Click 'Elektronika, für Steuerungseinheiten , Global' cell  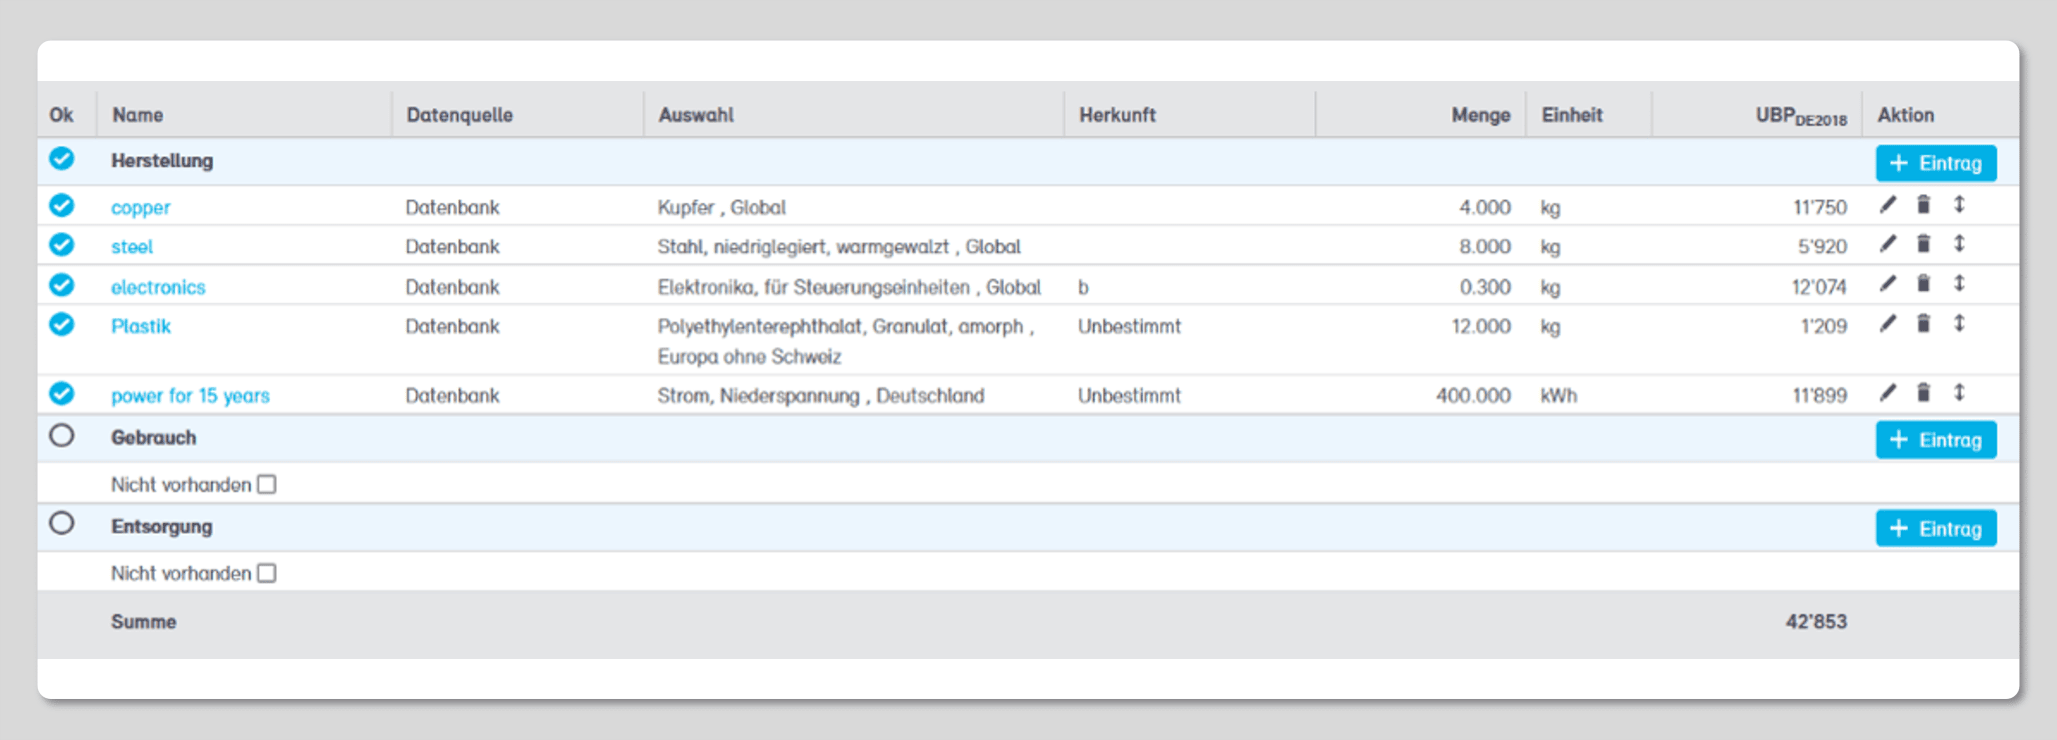point(849,288)
